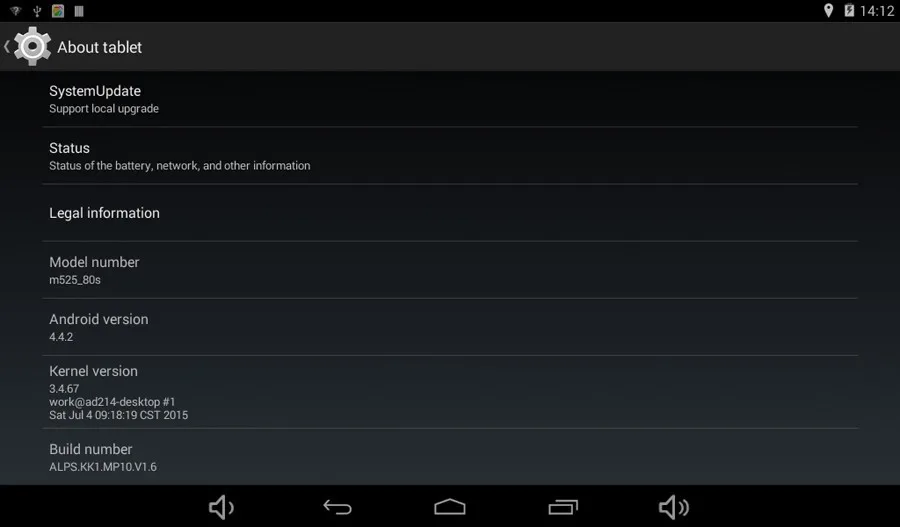Tap the volume up icon in navigation bar
Viewport: 900px width, 527px height.
[x=674, y=507]
